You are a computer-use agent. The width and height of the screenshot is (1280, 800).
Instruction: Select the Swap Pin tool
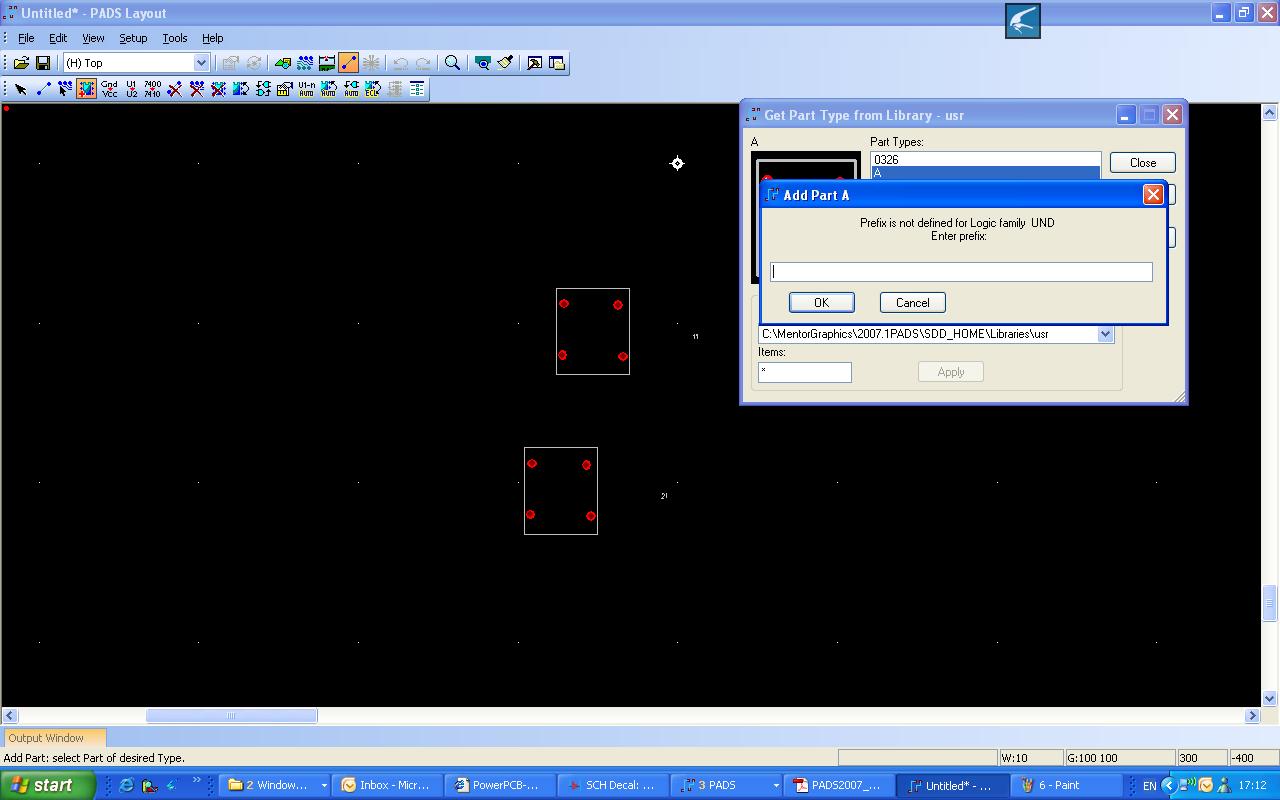click(x=241, y=89)
